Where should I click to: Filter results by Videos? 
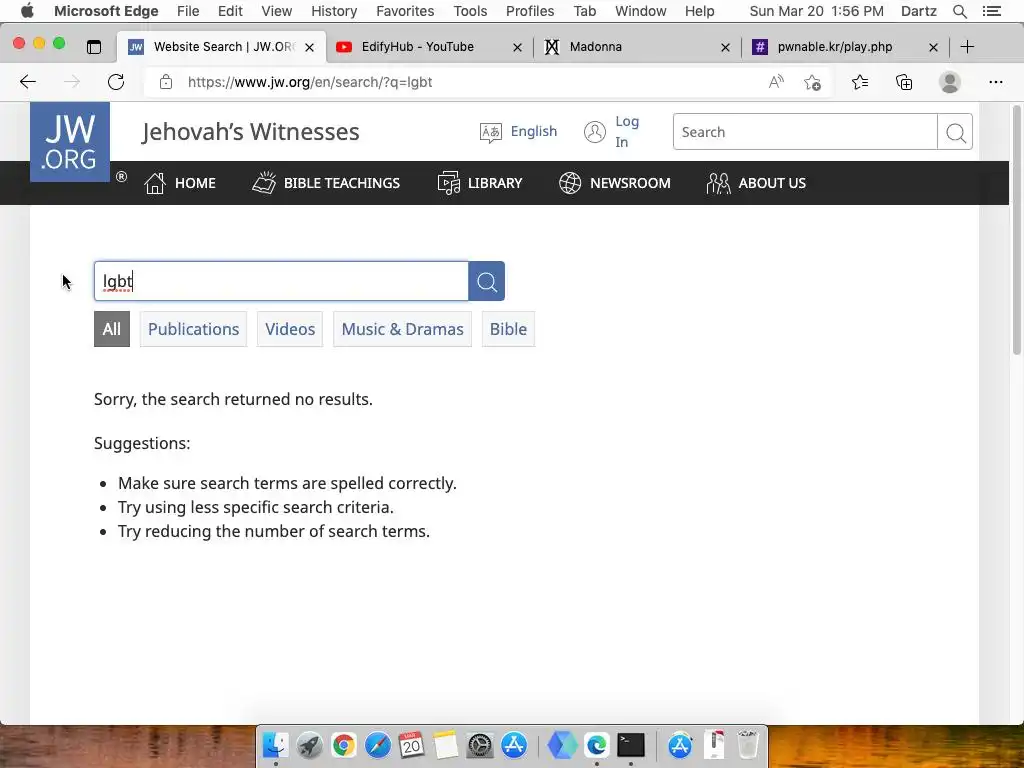(290, 329)
